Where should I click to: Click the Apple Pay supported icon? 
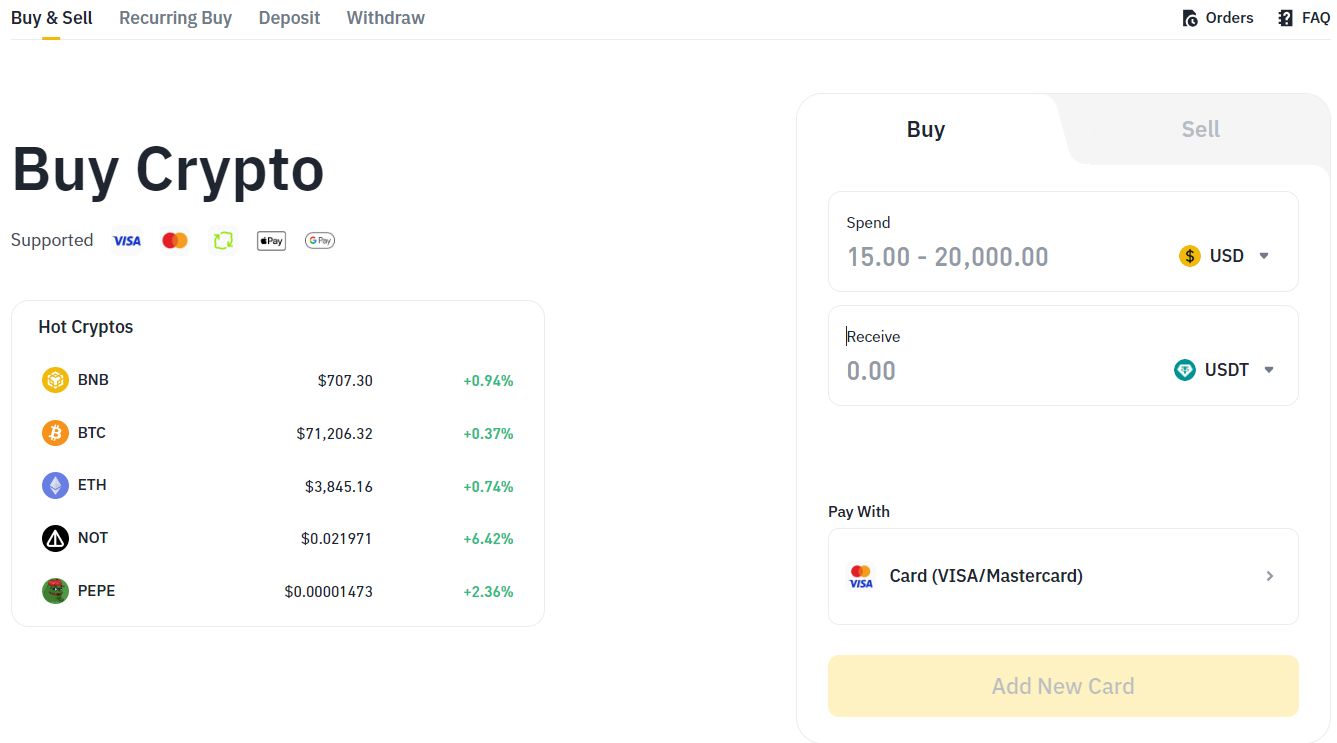(x=271, y=241)
